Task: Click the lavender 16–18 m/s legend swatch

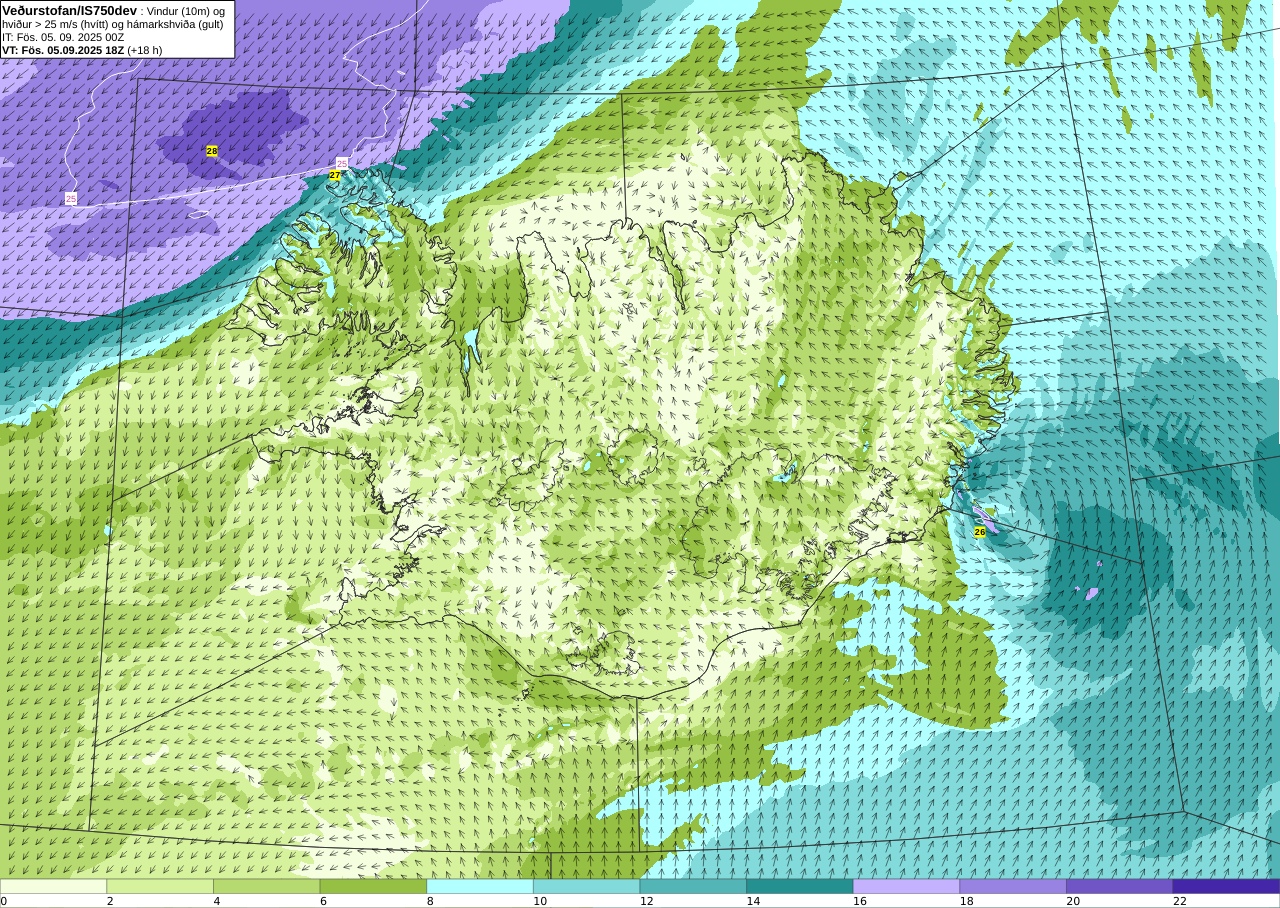Action: pyautogui.click(x=907, y=886)
